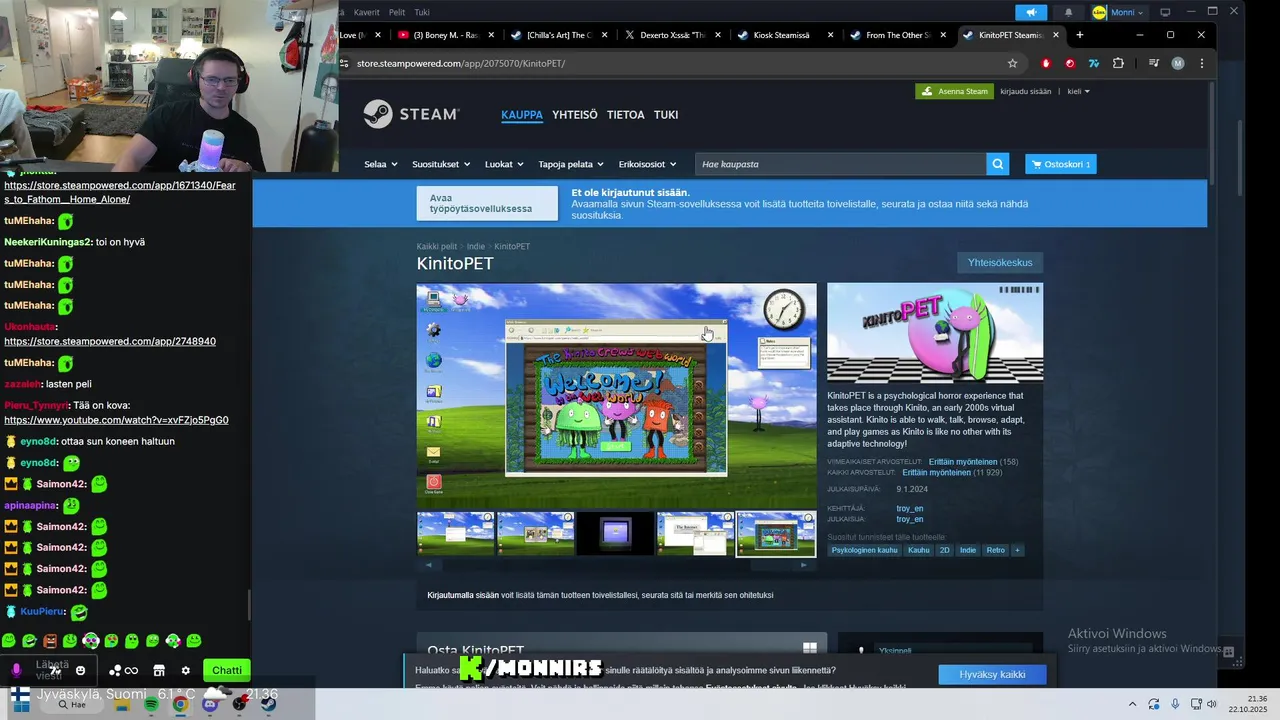Click the media strip left scroll arrow
This screenshot has width=1280, height=720.
[x=429, y=565]
